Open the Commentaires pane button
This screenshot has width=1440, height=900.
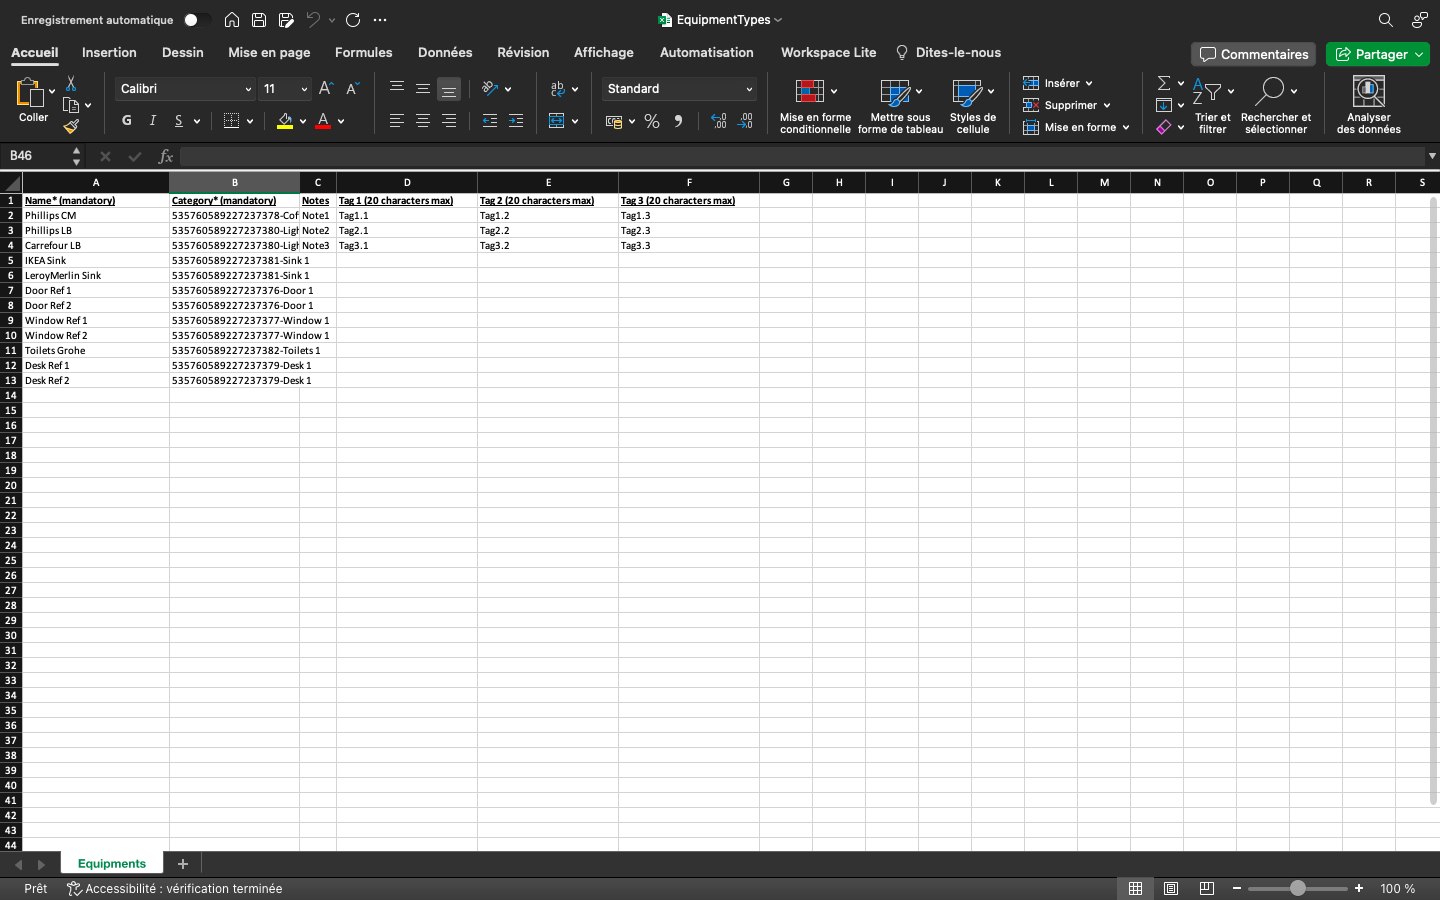click(x=1253, y=54)
